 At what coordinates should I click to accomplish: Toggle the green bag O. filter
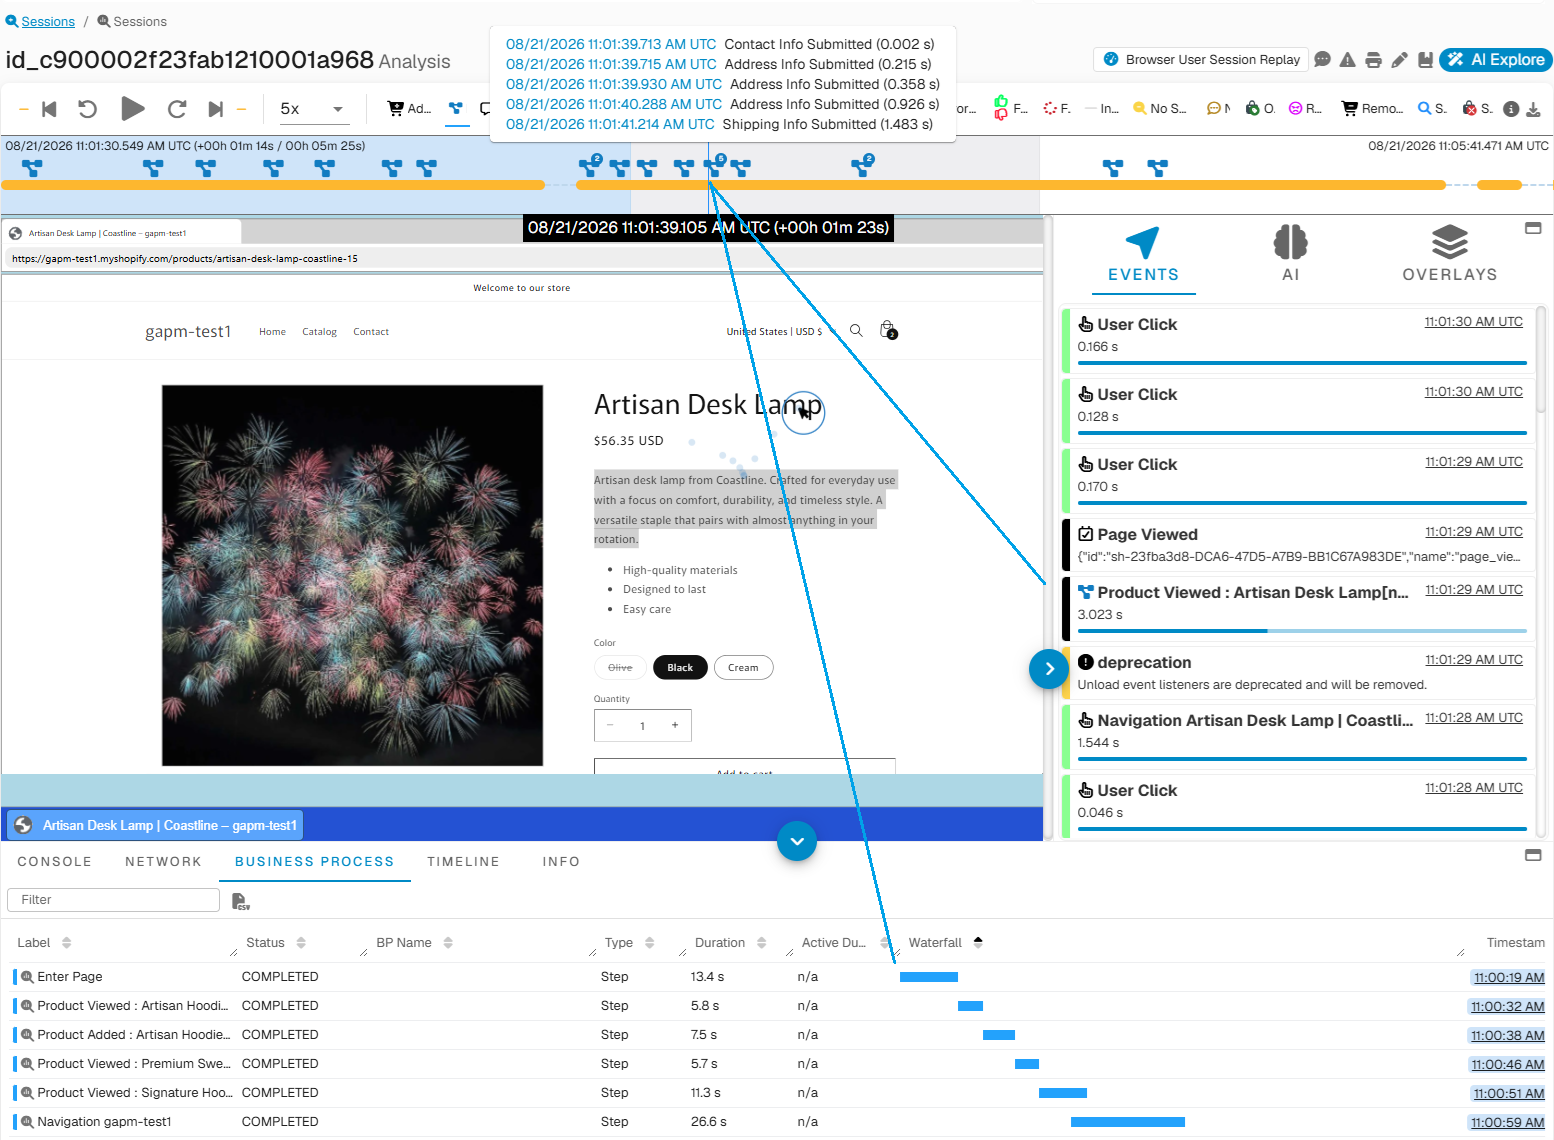1260,109
